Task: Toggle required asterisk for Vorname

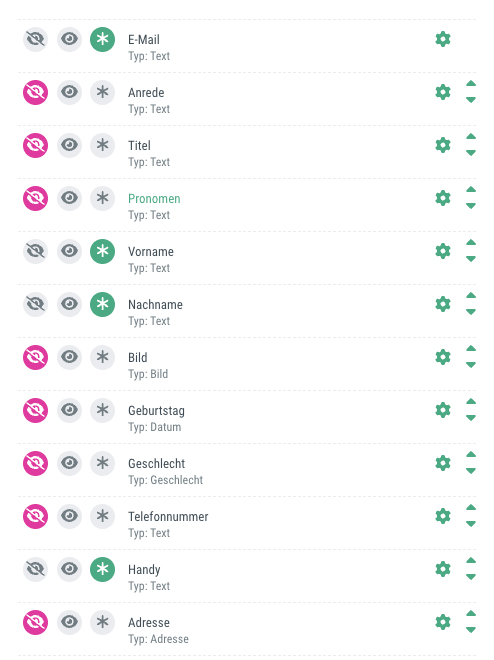Action: tap(103, 251)
